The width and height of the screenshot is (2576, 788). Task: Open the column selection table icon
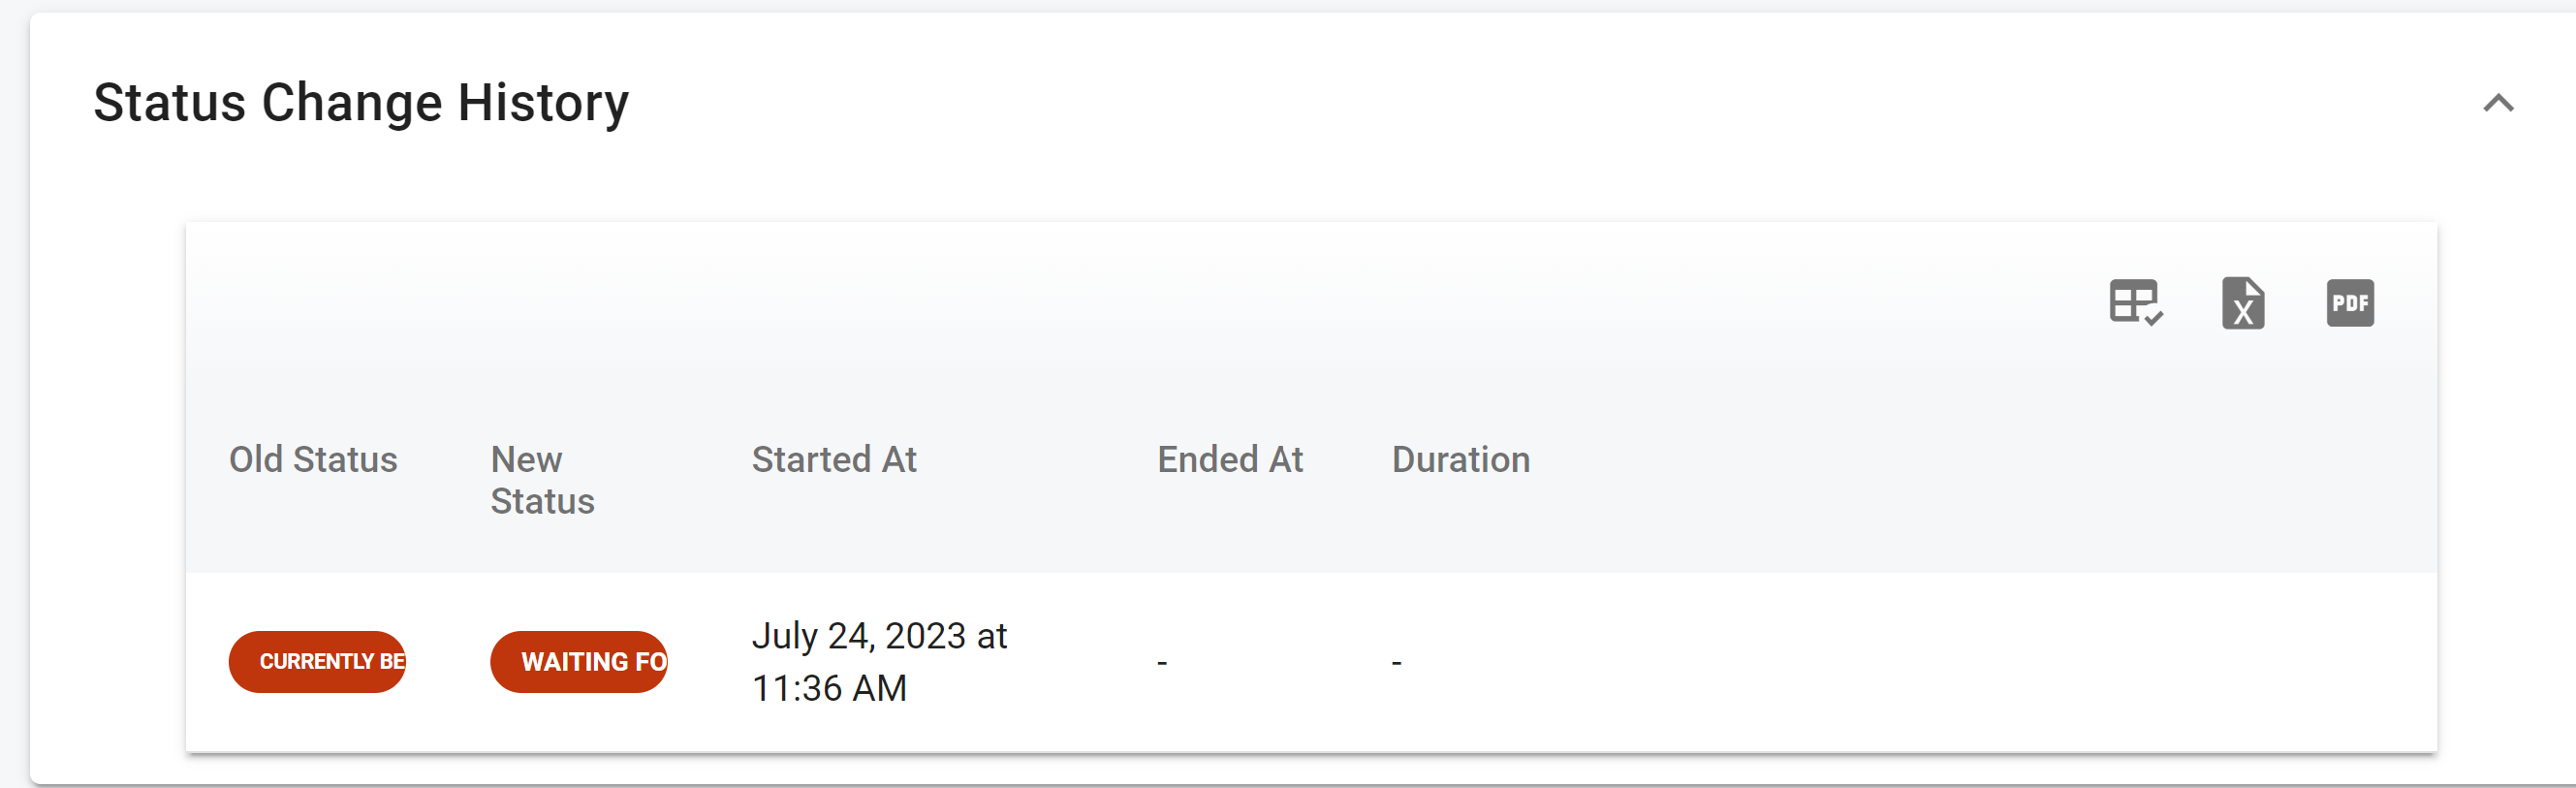[2135, 302]
